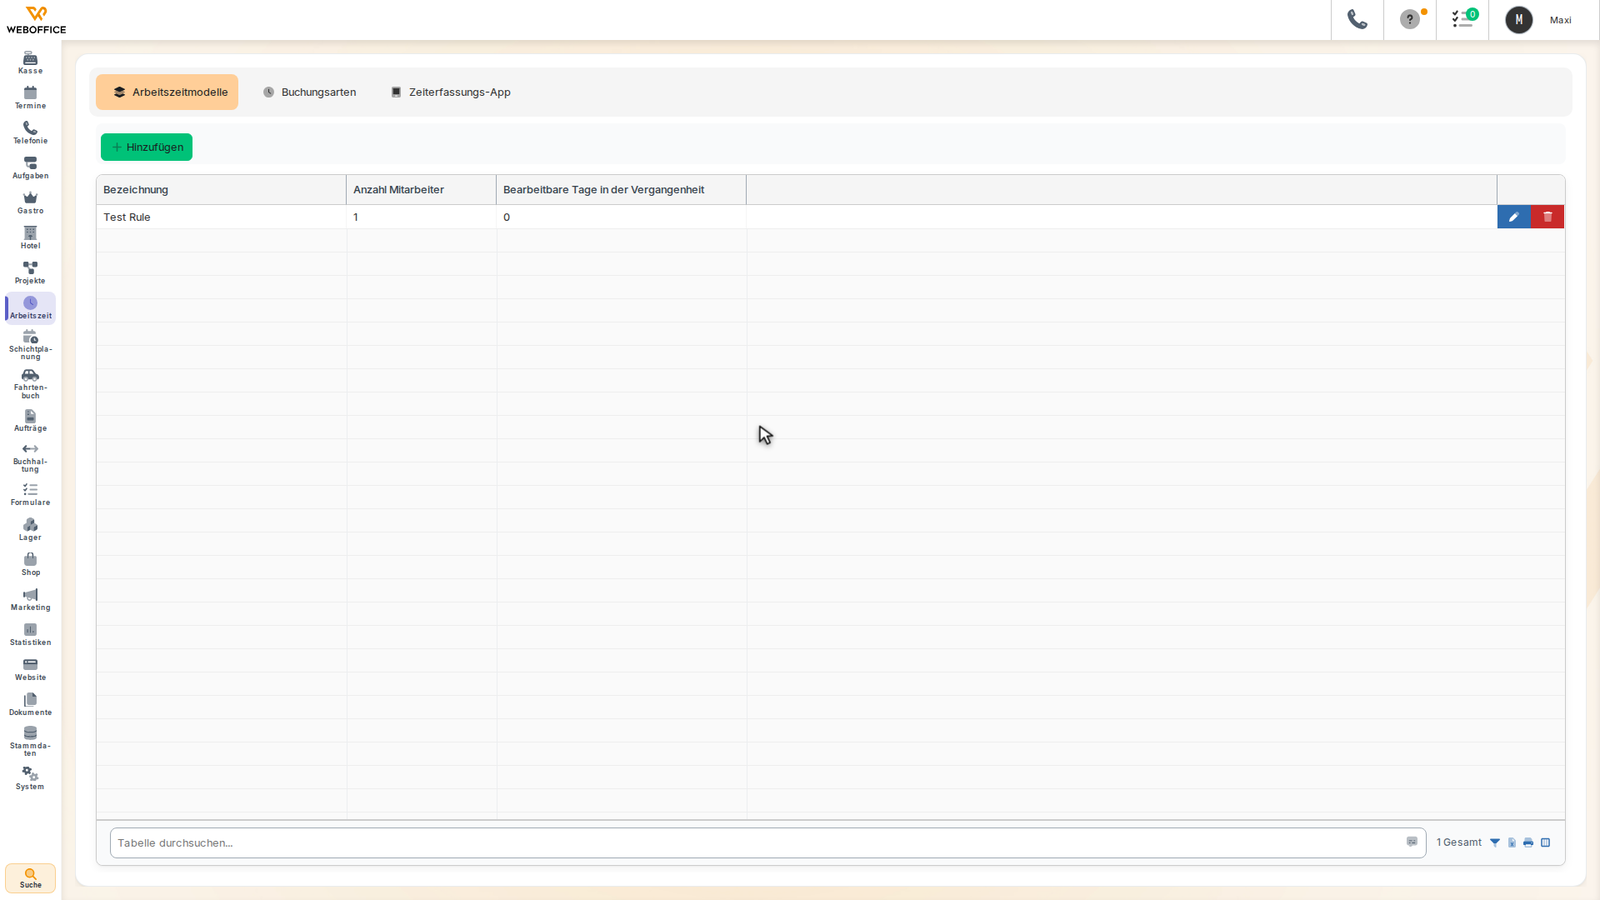Open the Hotel module

pyautogui.click(x=30, y=237)
